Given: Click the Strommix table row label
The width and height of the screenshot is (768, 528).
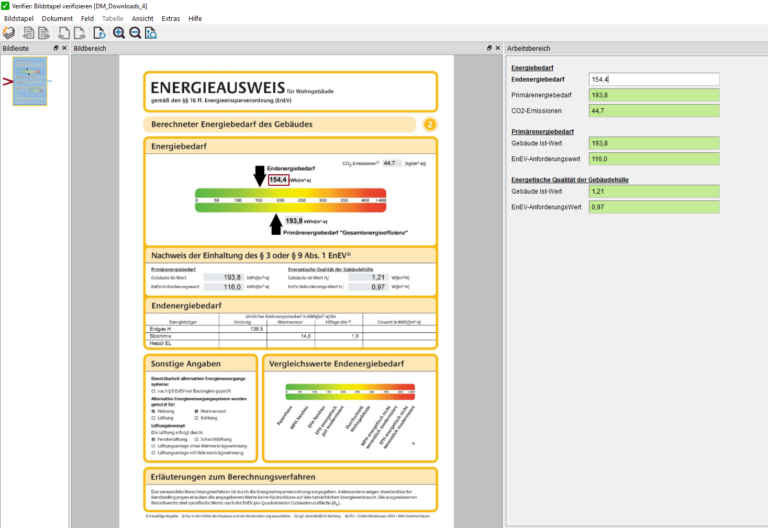Looking at the screenshot, I should pos(160,336).
